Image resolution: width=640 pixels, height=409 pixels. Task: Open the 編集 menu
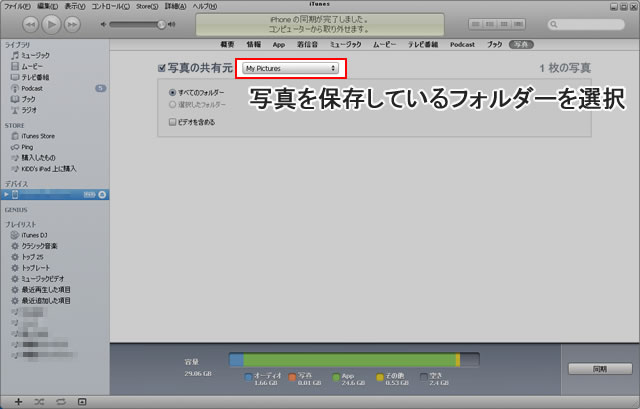[x=48, y=7]
